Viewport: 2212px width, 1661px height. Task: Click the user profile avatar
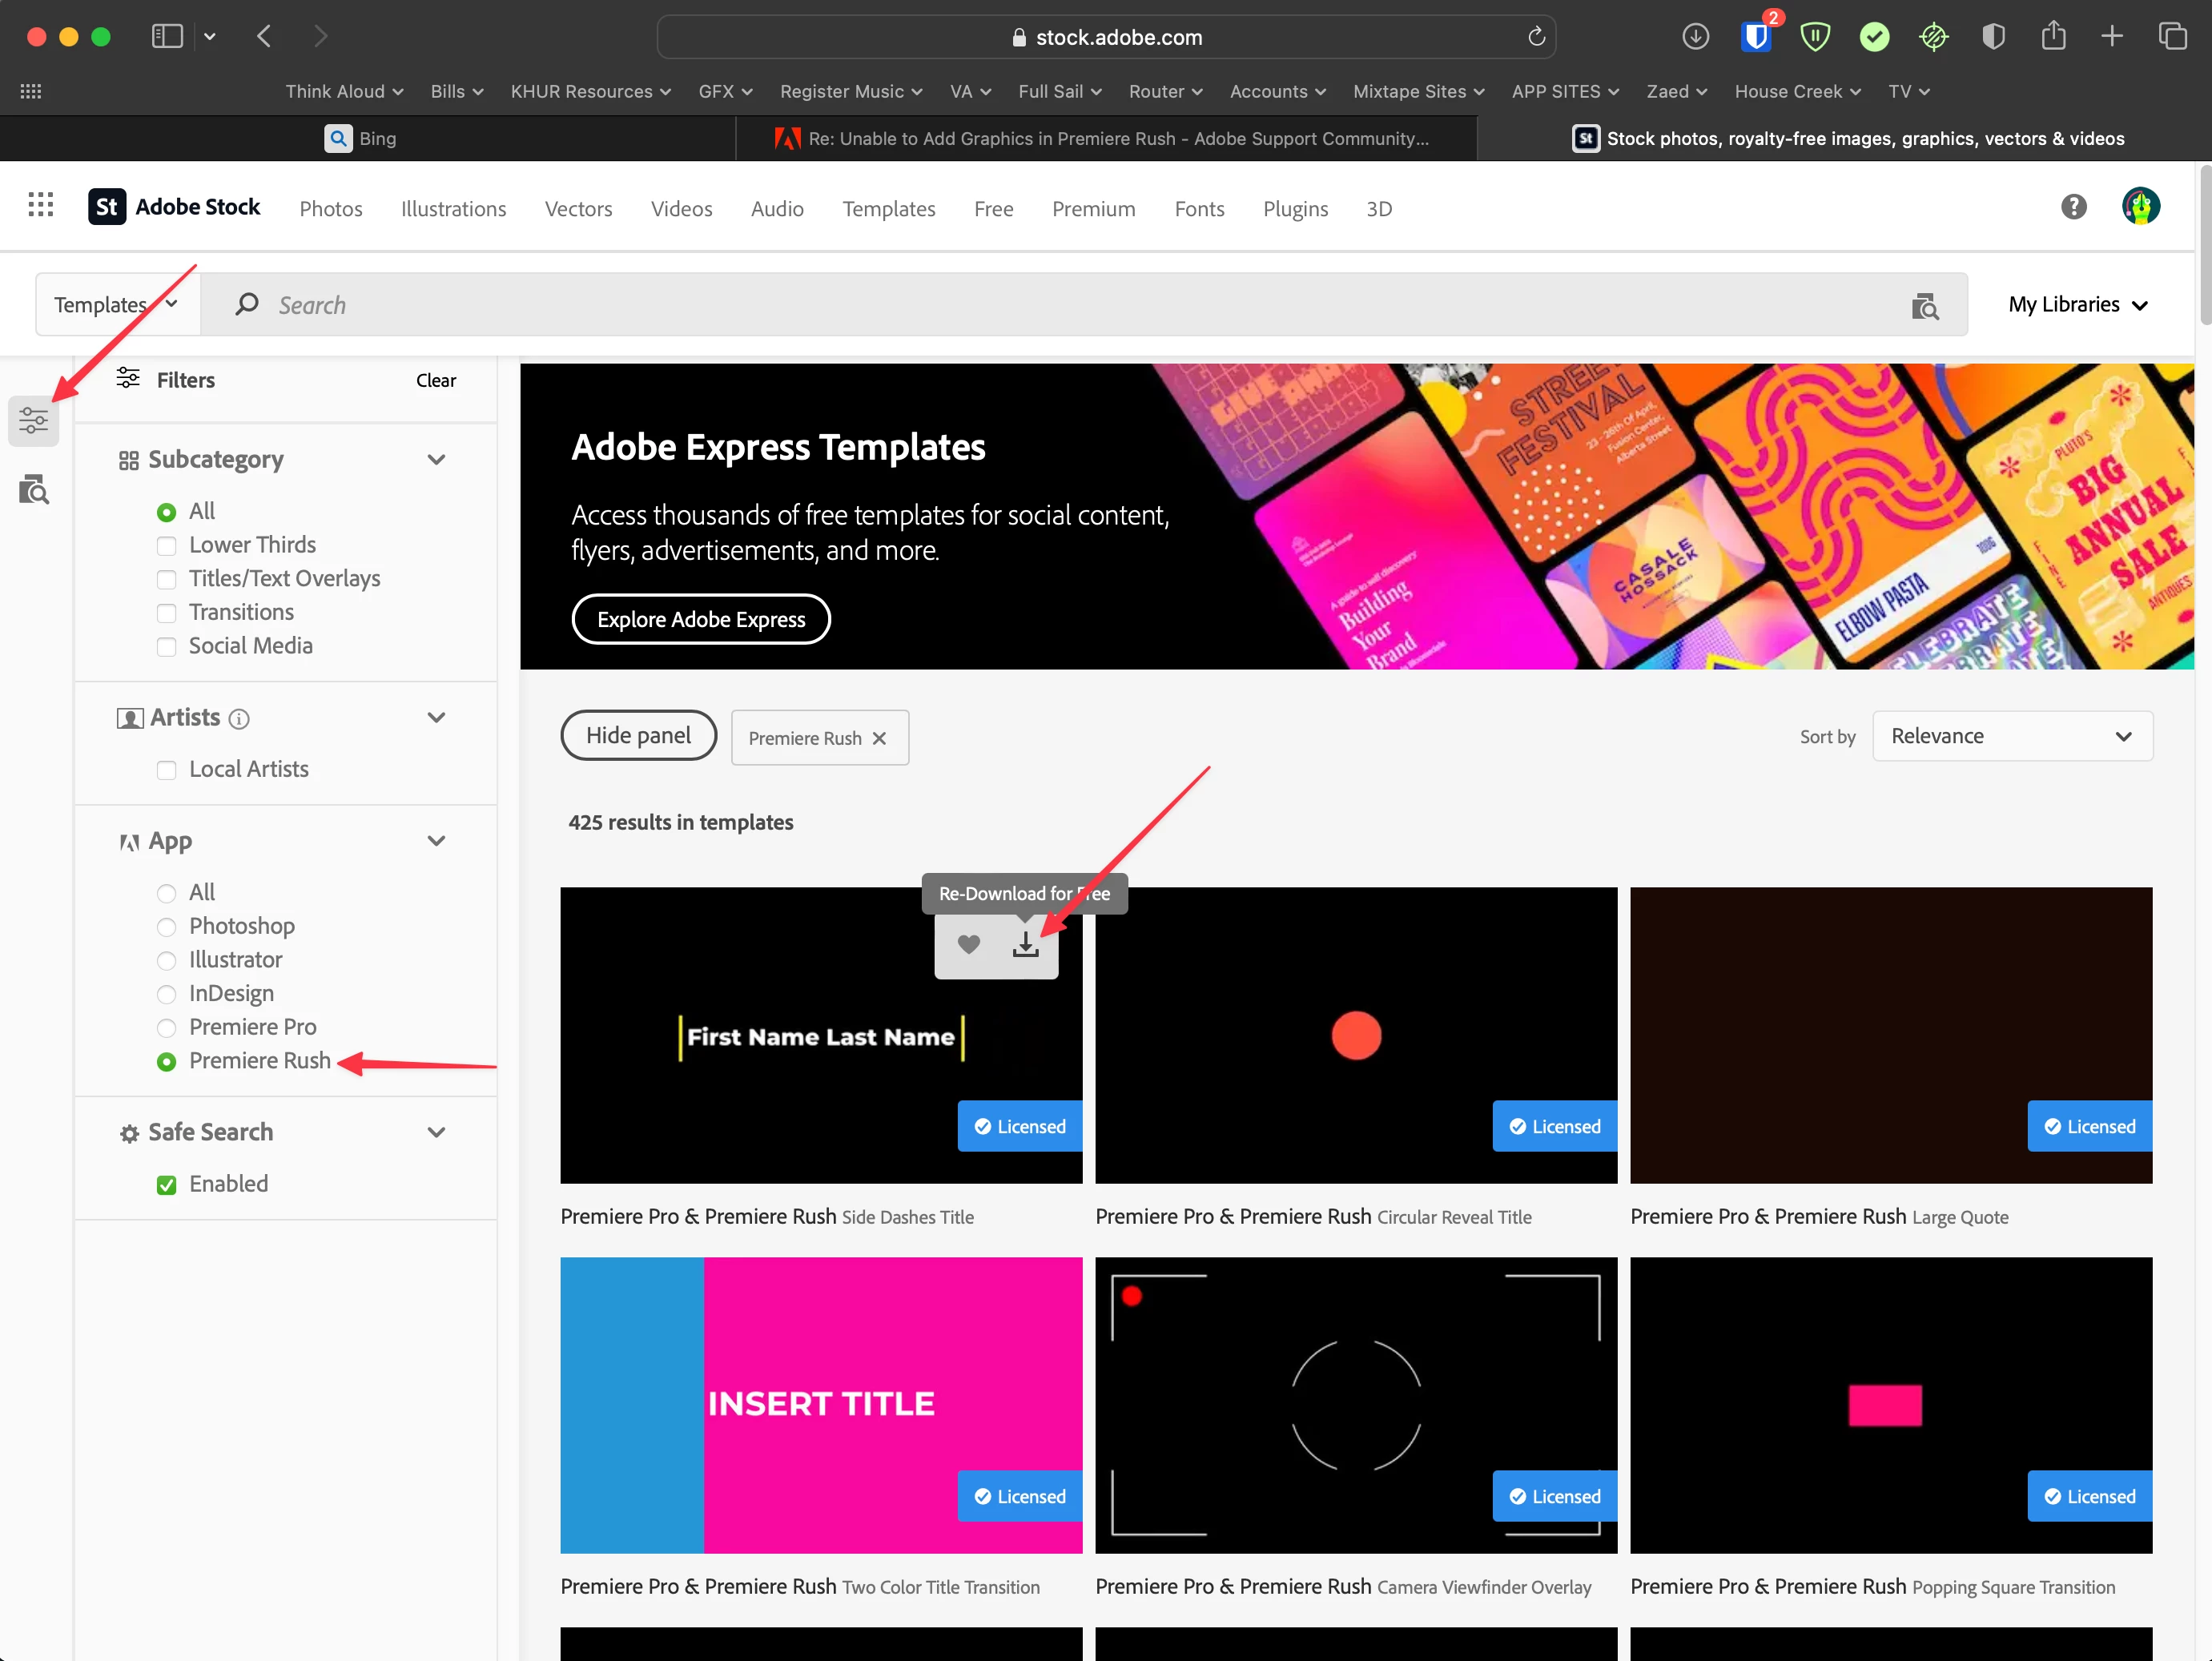coord(2139,207)
